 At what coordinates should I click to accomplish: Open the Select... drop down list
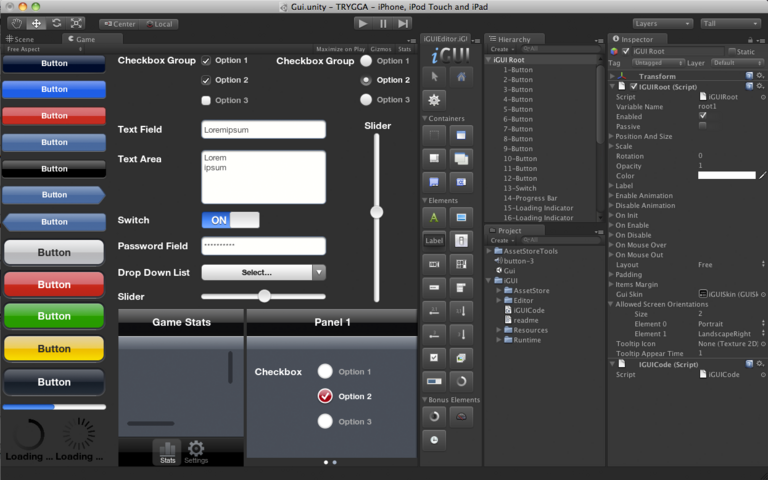coord(264,272)
